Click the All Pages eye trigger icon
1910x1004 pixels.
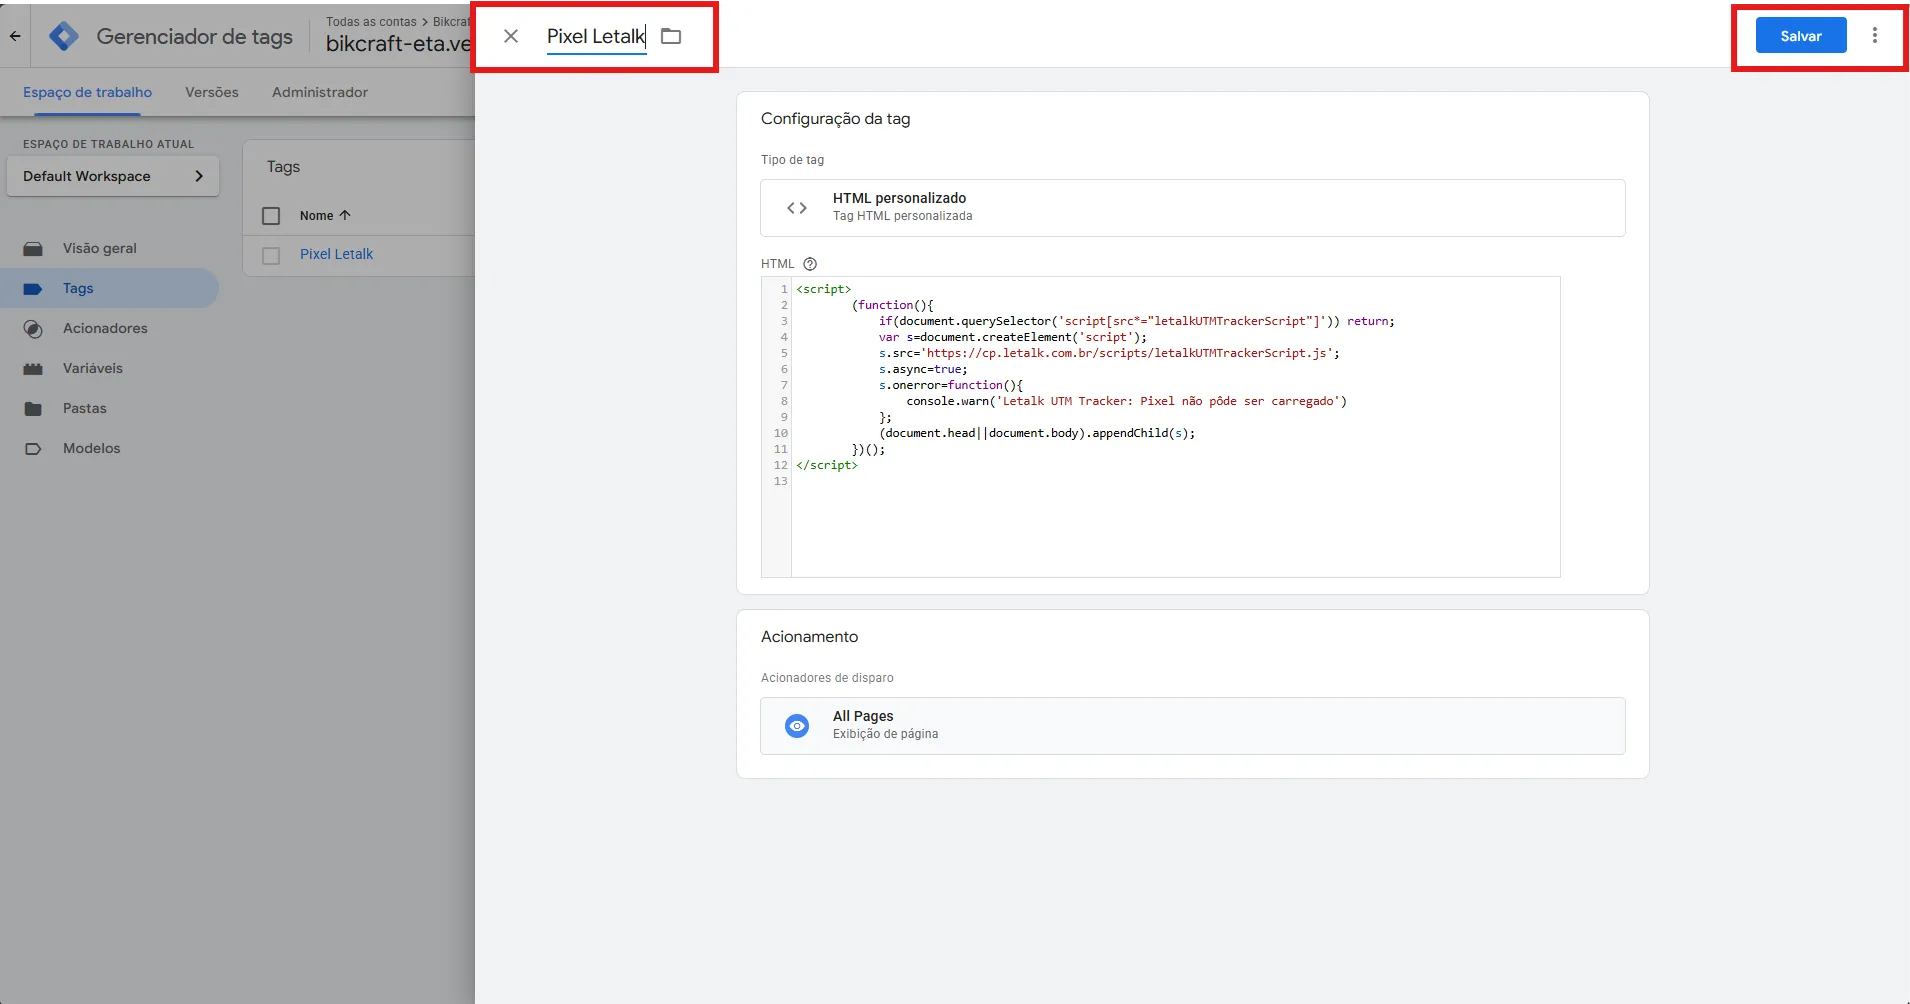797,726
